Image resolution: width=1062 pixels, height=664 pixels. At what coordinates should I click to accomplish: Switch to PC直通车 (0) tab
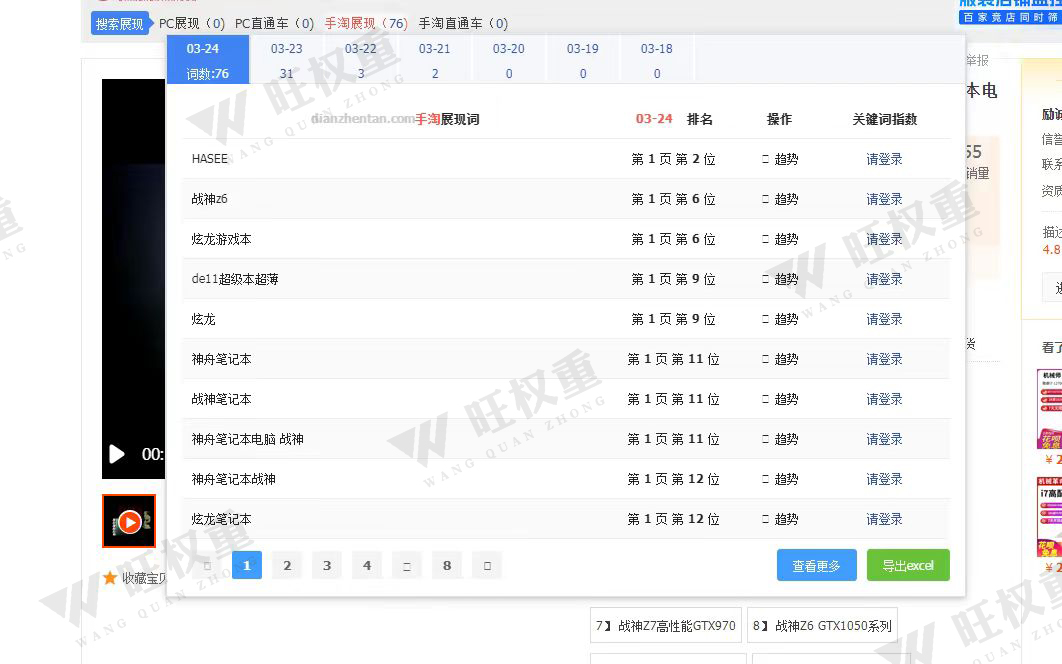(x=274, y=24)
